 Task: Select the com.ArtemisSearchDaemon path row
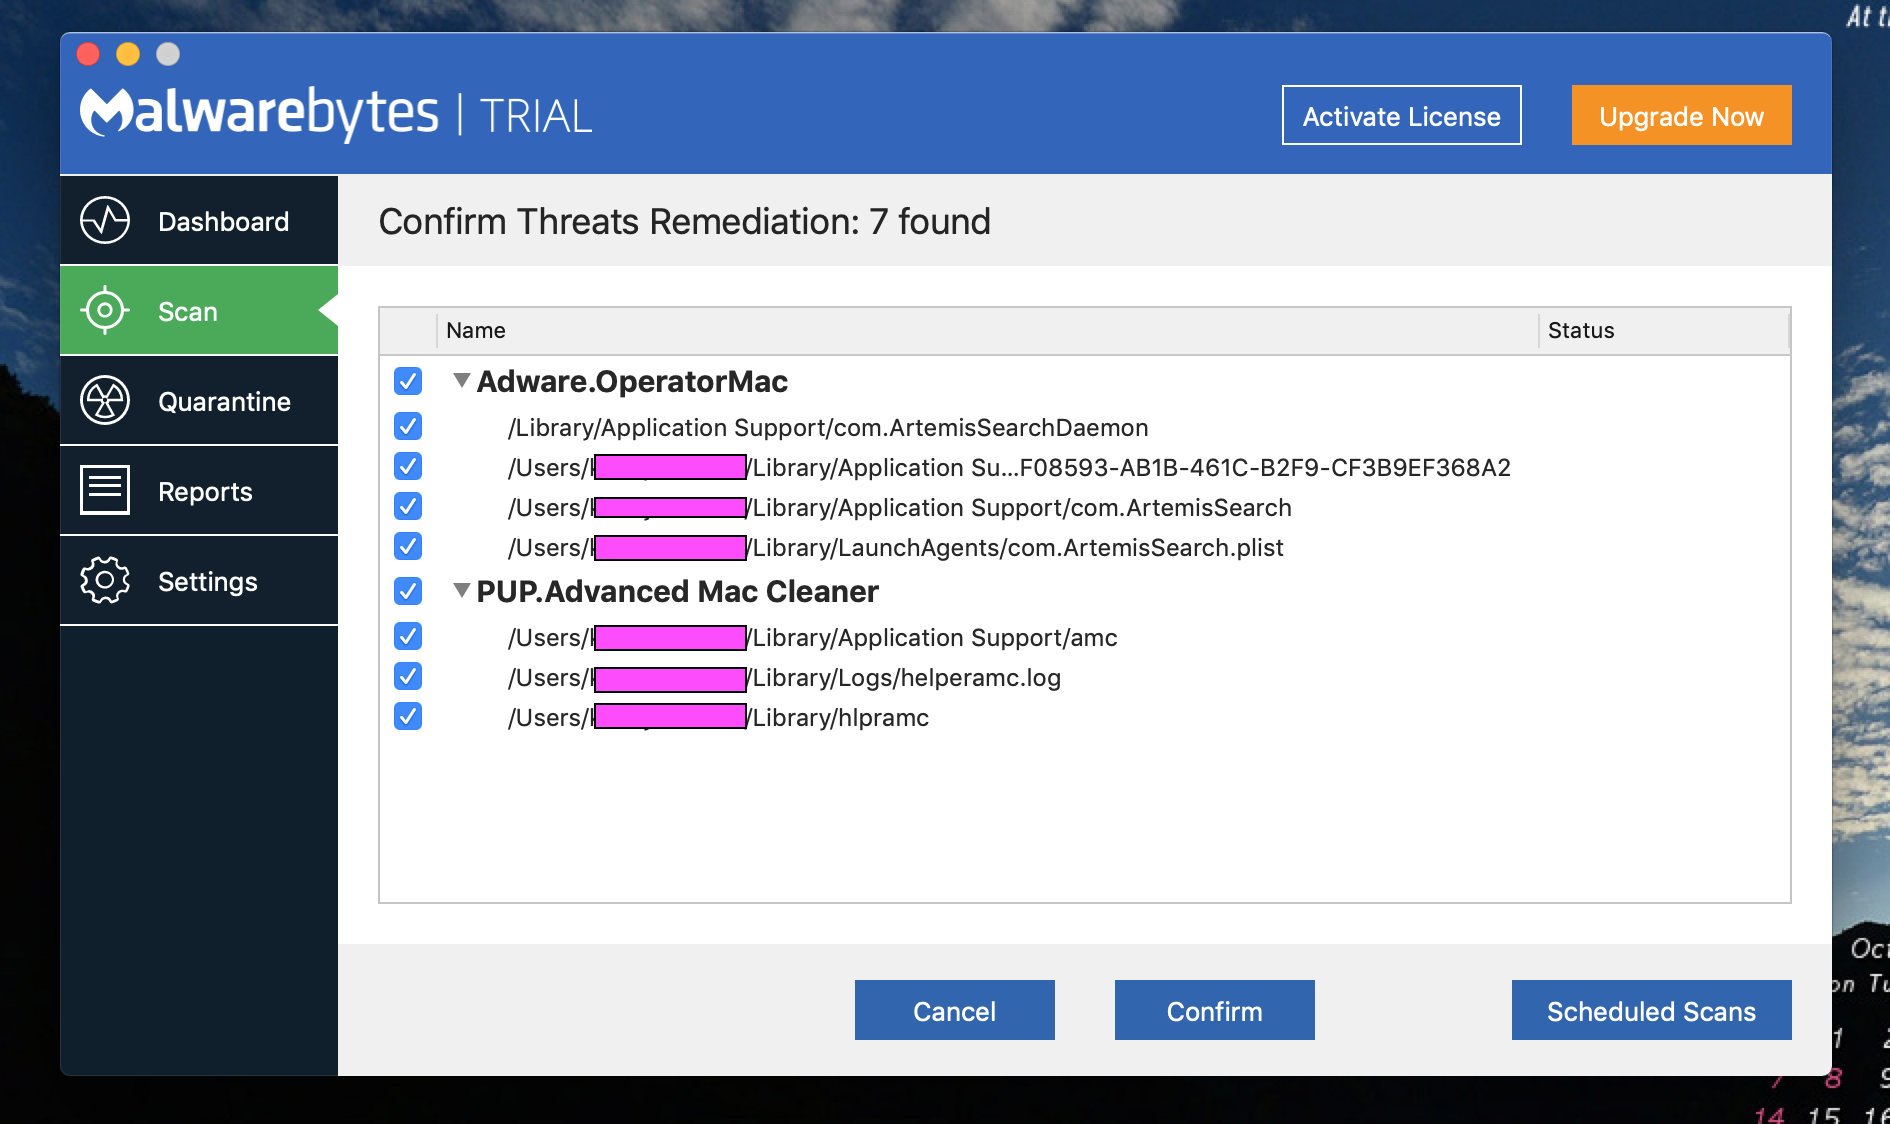tap(1085, 427)
